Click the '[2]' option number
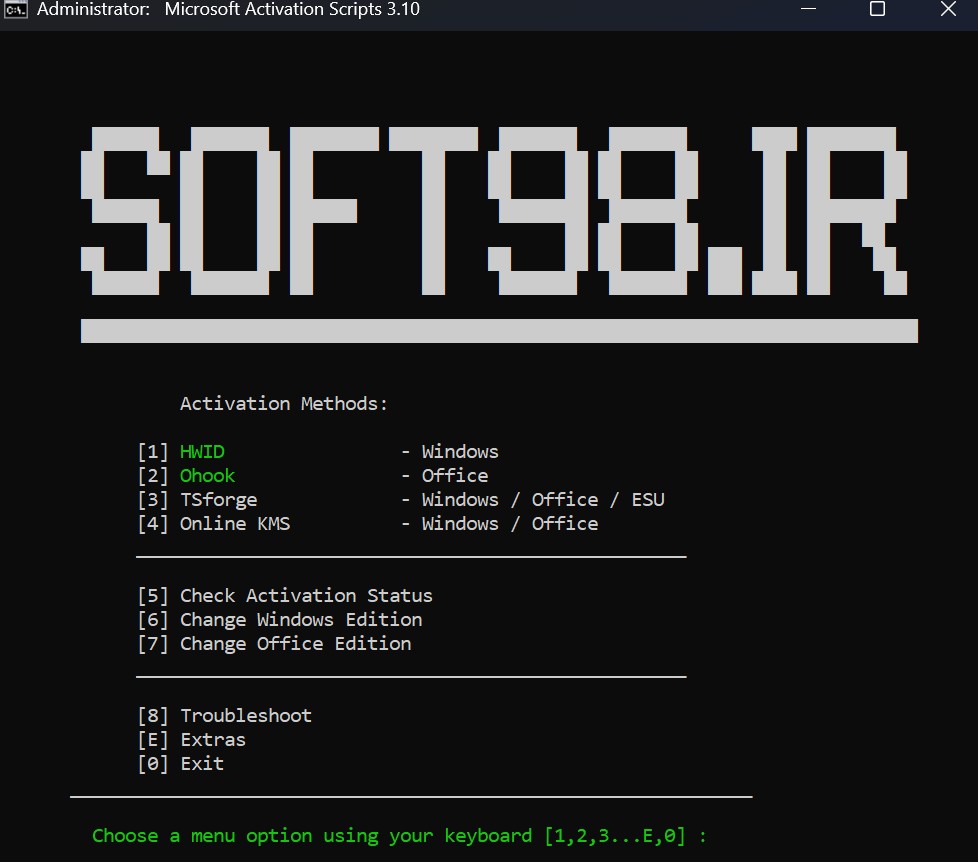Viewport: 978px width, 862px height. [x=153, y=475]
